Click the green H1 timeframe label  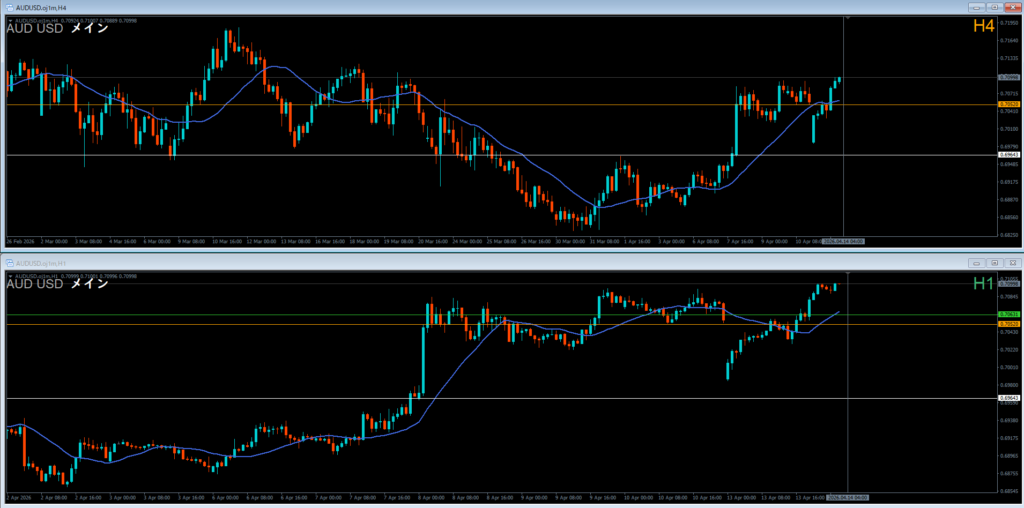point(983,283)
